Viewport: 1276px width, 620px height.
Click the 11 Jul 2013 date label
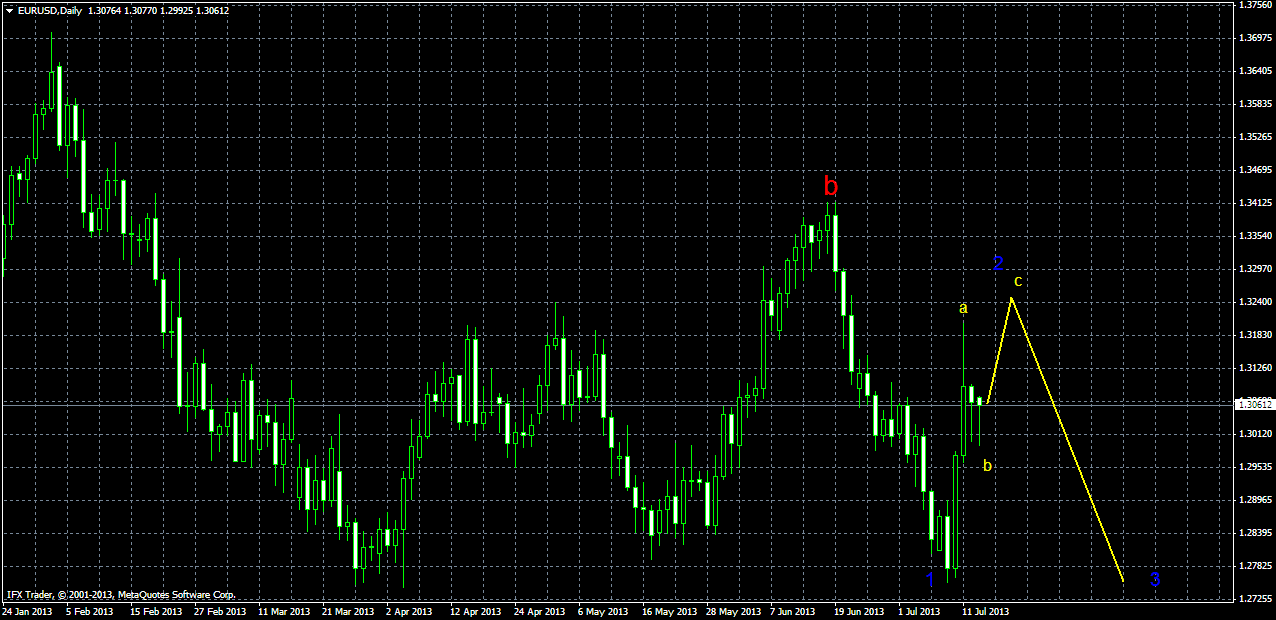pos(986,611)
